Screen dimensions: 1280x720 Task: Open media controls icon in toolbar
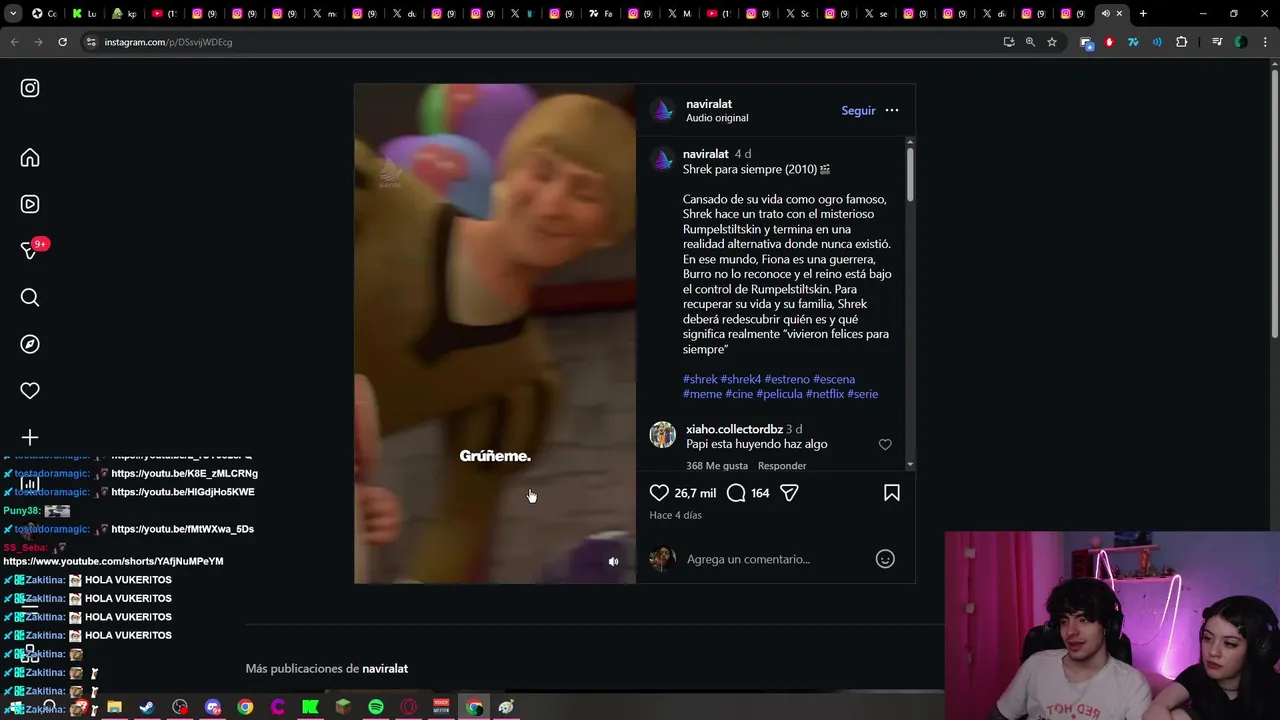click(x=1217, y=42)
